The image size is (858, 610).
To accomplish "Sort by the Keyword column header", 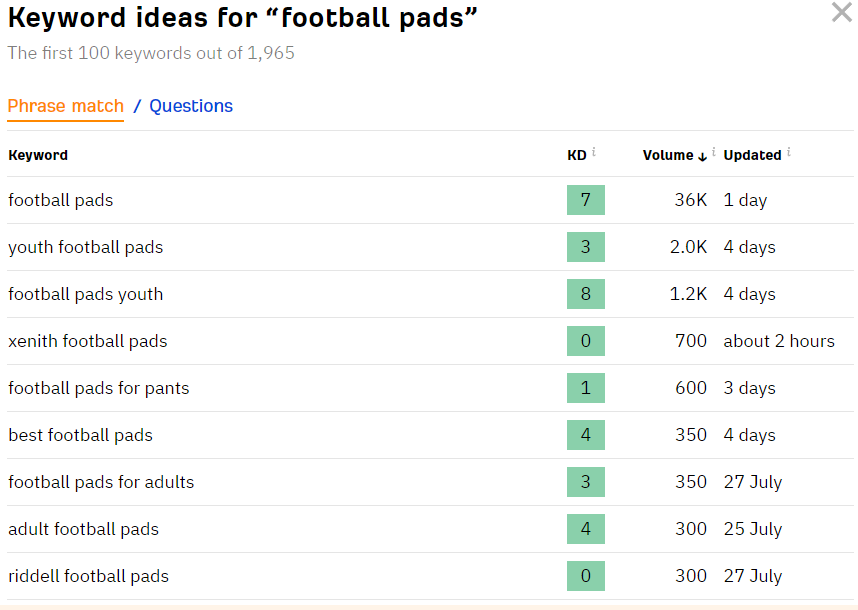I will point(38,155).
